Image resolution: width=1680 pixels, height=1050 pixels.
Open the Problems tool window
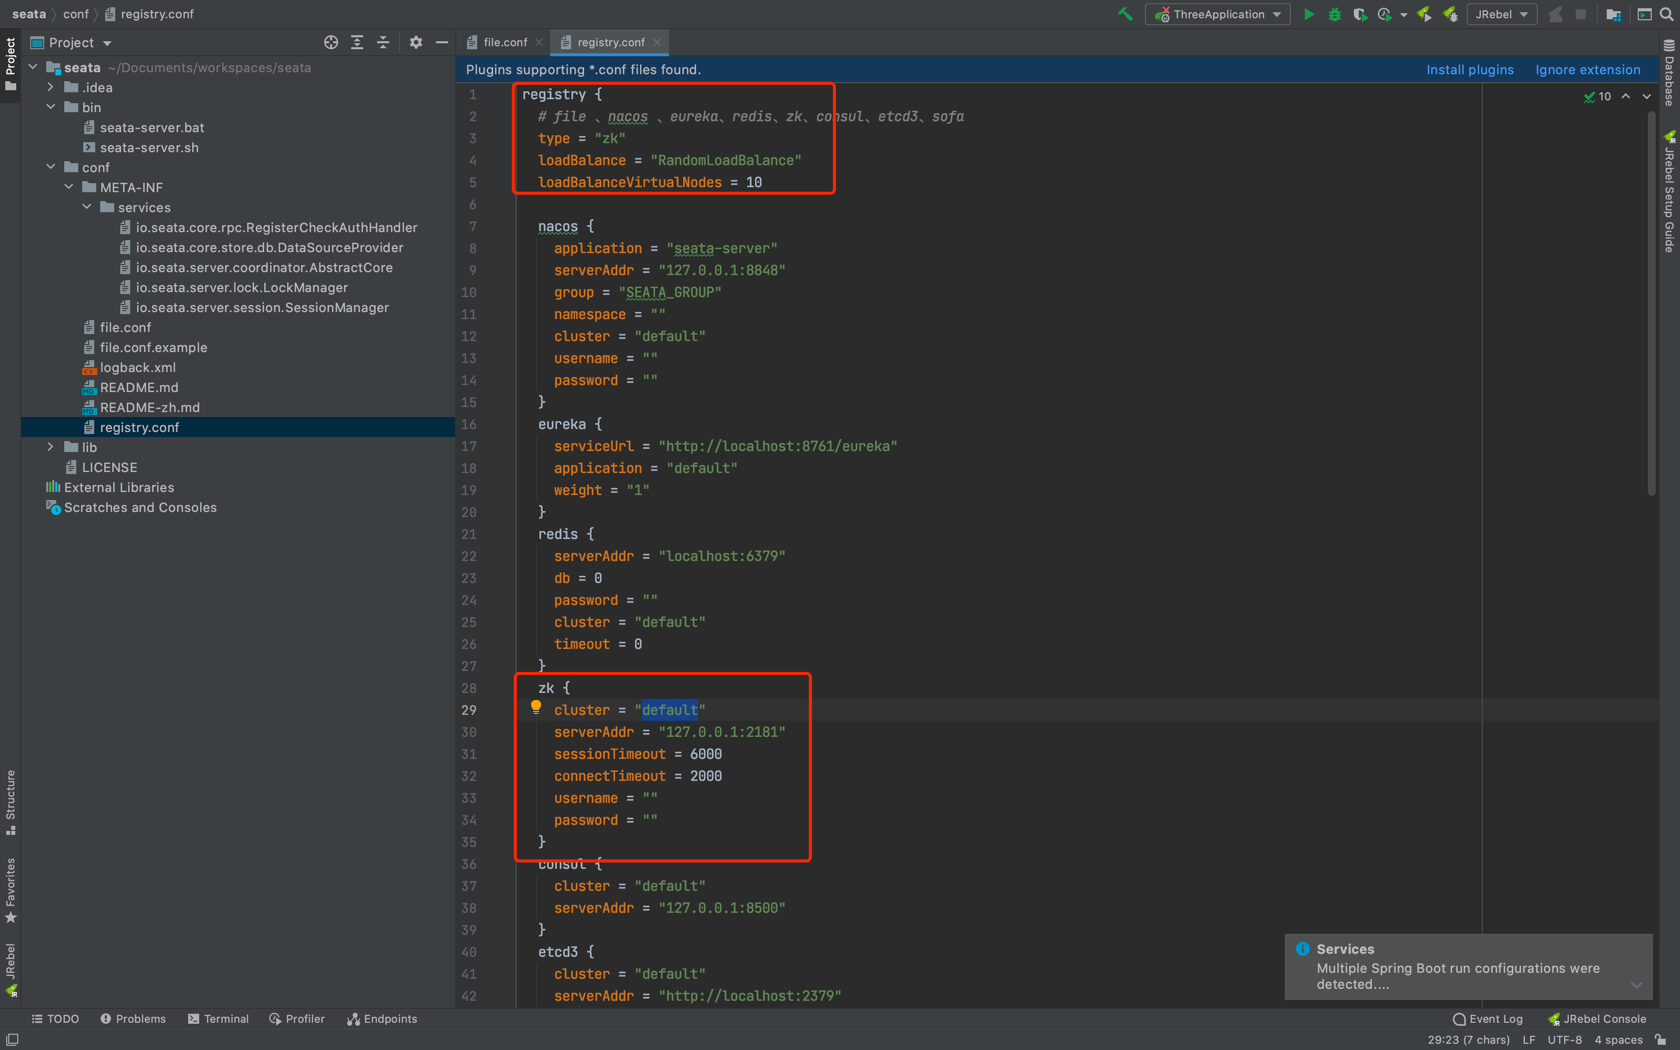click(x=133, y=1019)
